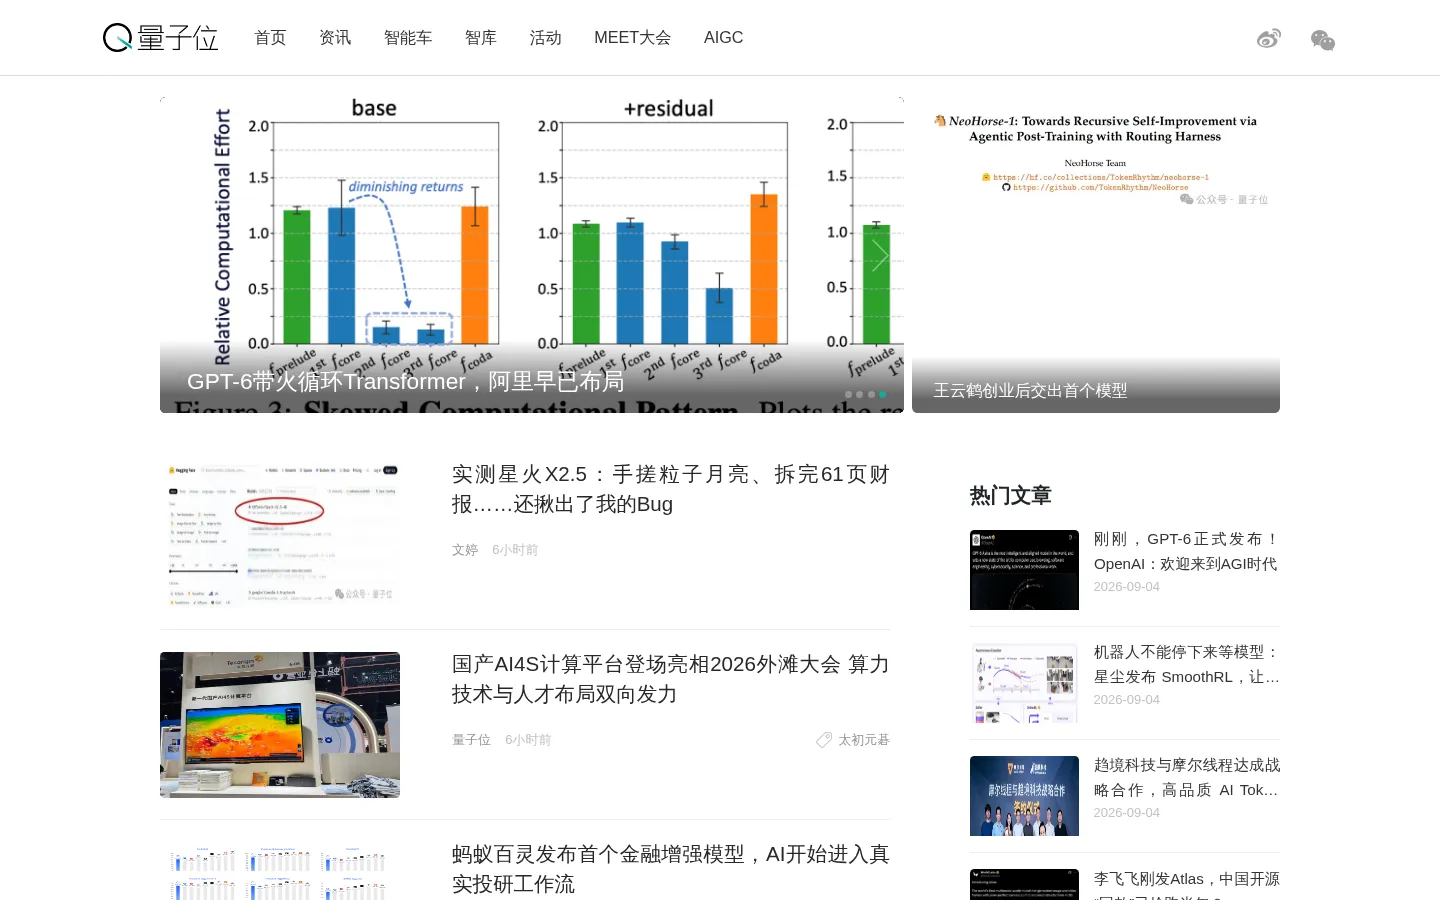The width and height of the screenshot is (1440, 900).
Task: Open 蚂蚁百灵发布首个金融增强模型 article title
Action: pos(670,869)
